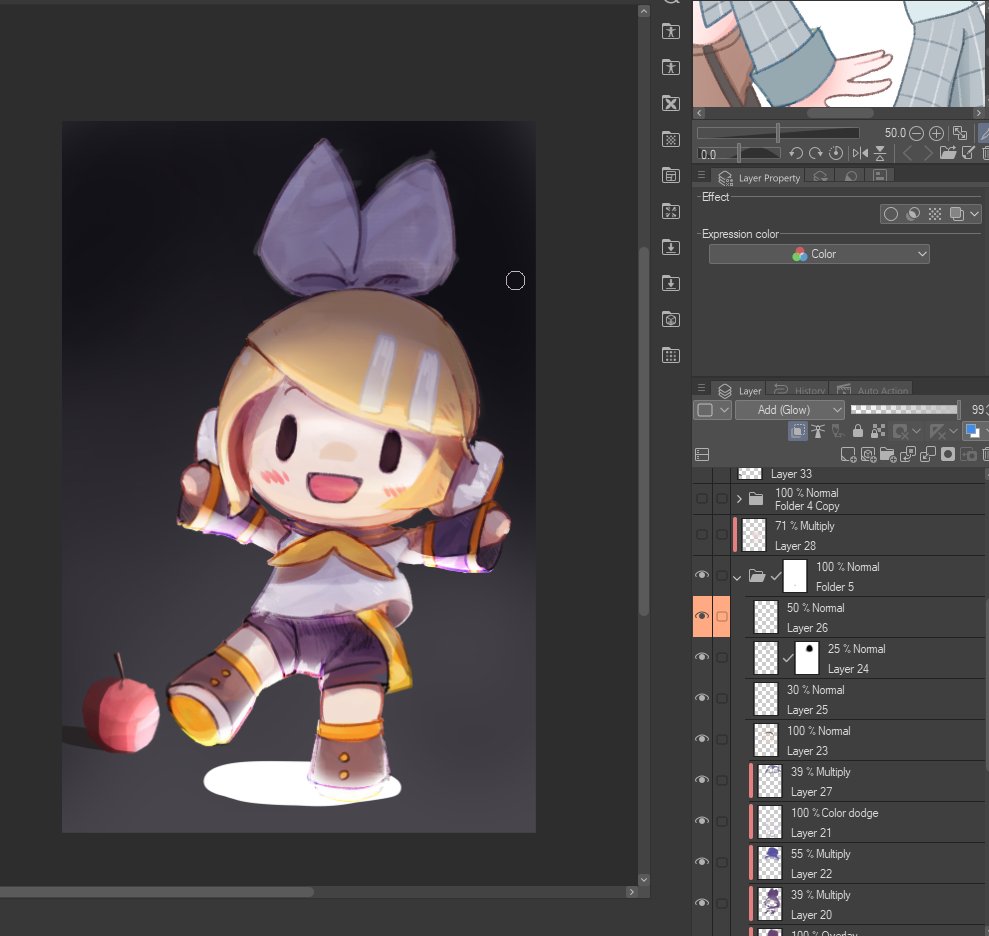Open the Expression color dropdown

click(819, 254)
